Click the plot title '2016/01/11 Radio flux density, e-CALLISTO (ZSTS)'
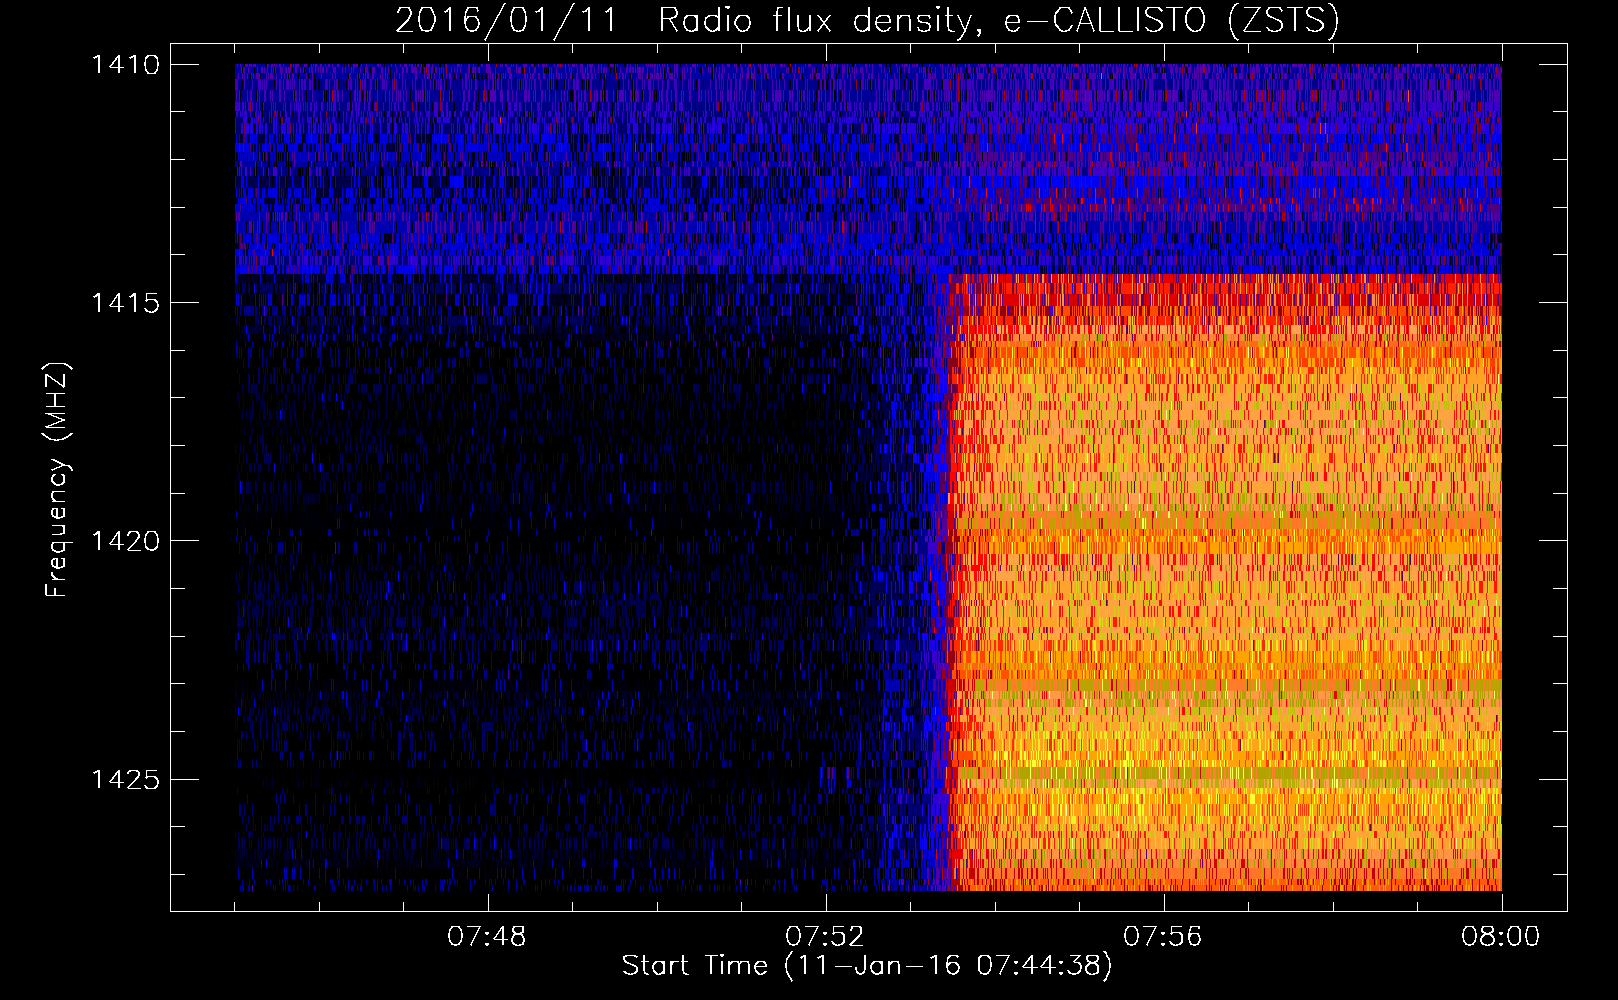This screenshot has width=1618, height=1000. (867, 21)
